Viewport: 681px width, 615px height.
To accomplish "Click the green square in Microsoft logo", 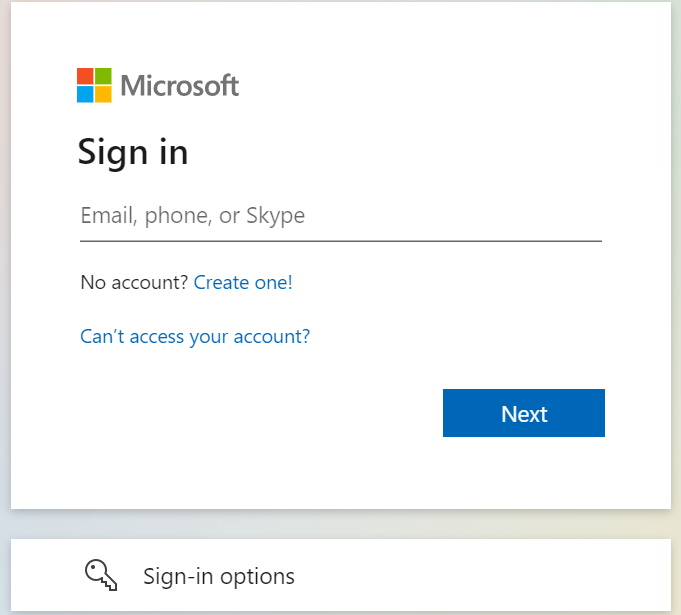I will (x=103, y=76).
